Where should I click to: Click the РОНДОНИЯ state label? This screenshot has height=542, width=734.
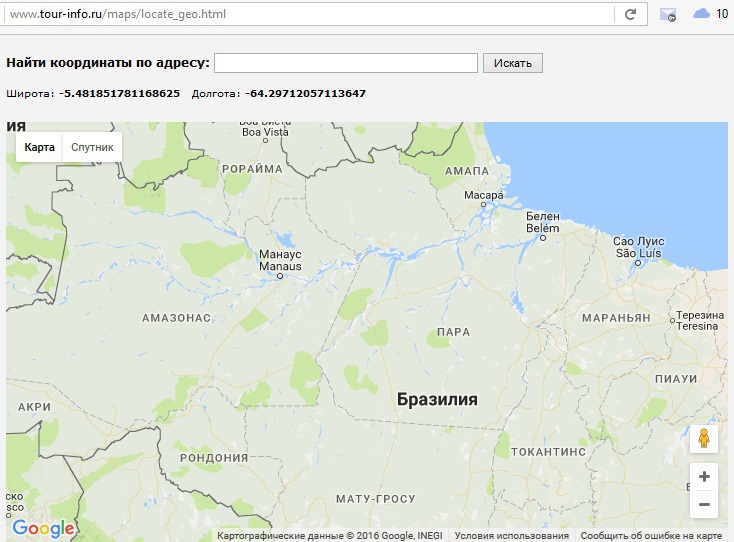(214, 458)
